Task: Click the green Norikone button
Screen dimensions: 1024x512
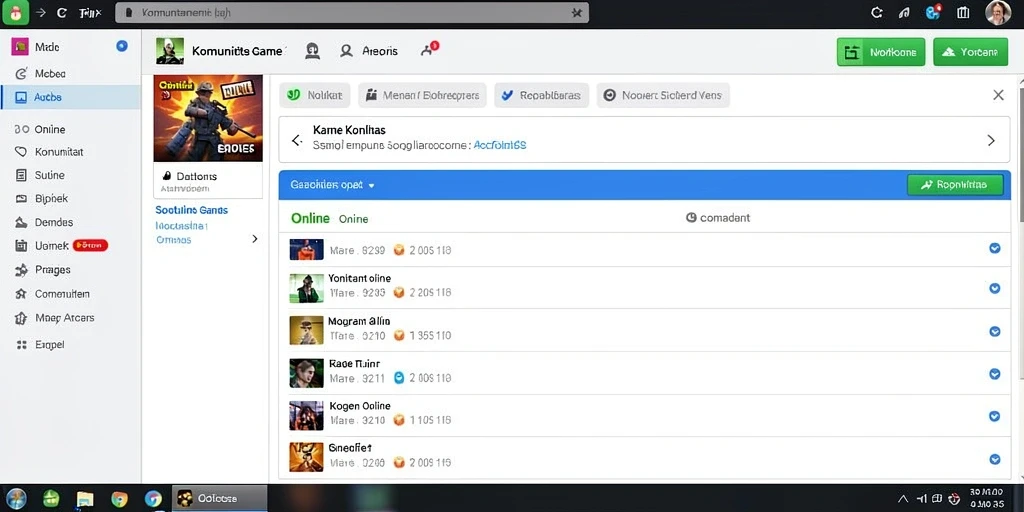Action: pos(881,52)
